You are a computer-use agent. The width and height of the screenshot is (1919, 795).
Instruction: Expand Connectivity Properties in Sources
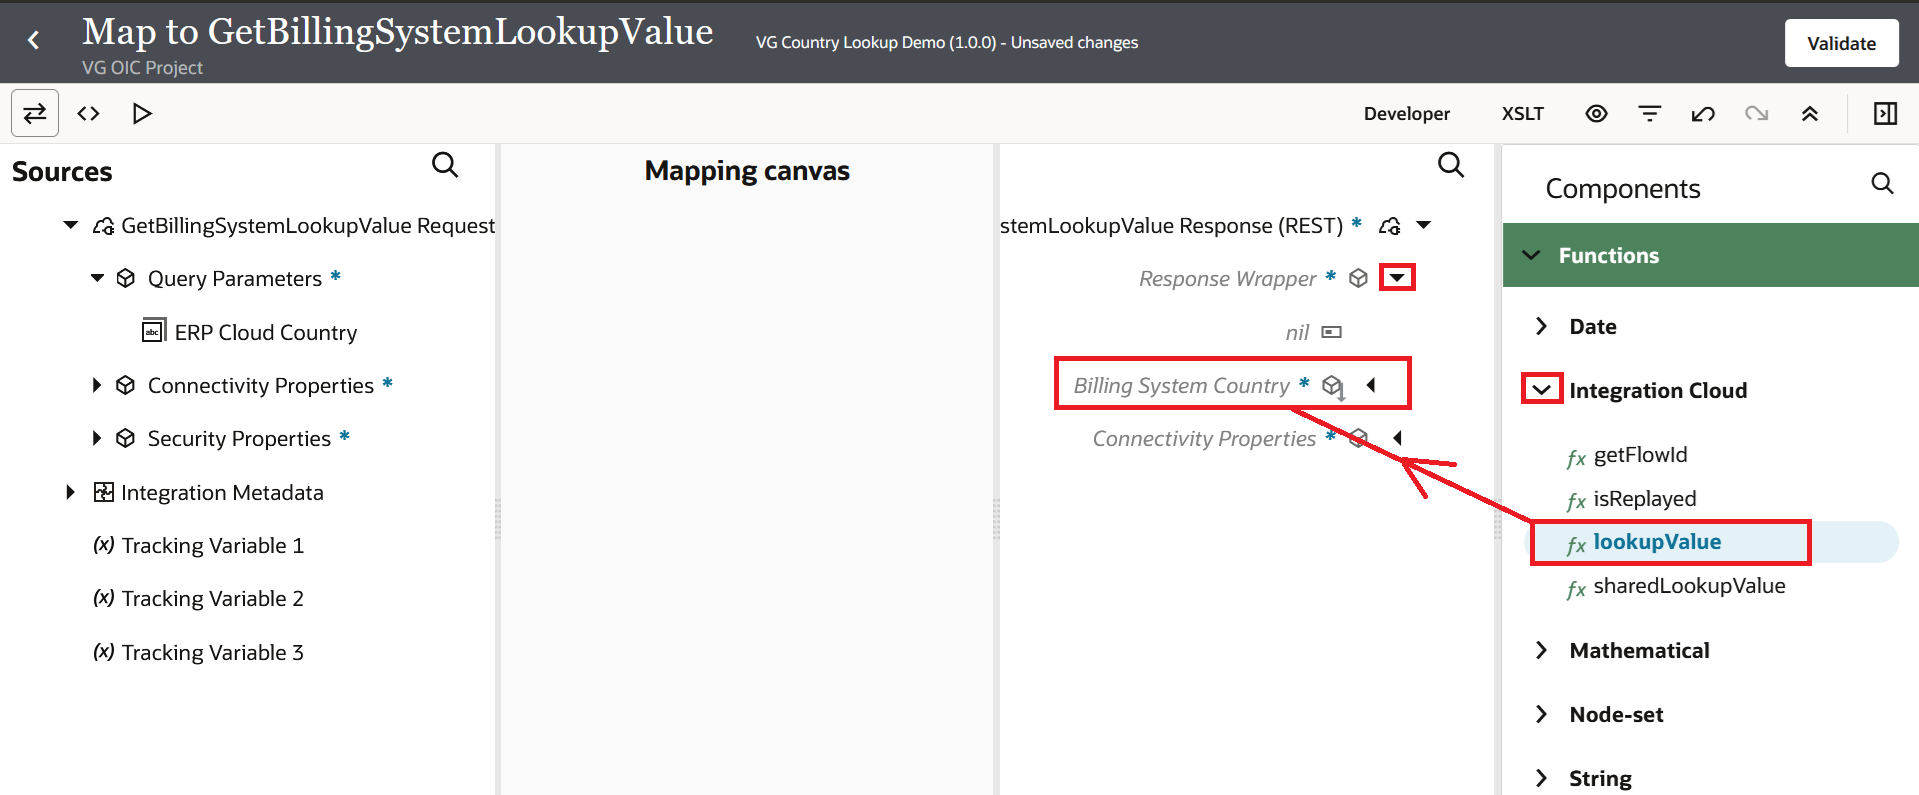pyautogui.click(x=97, y=385)
